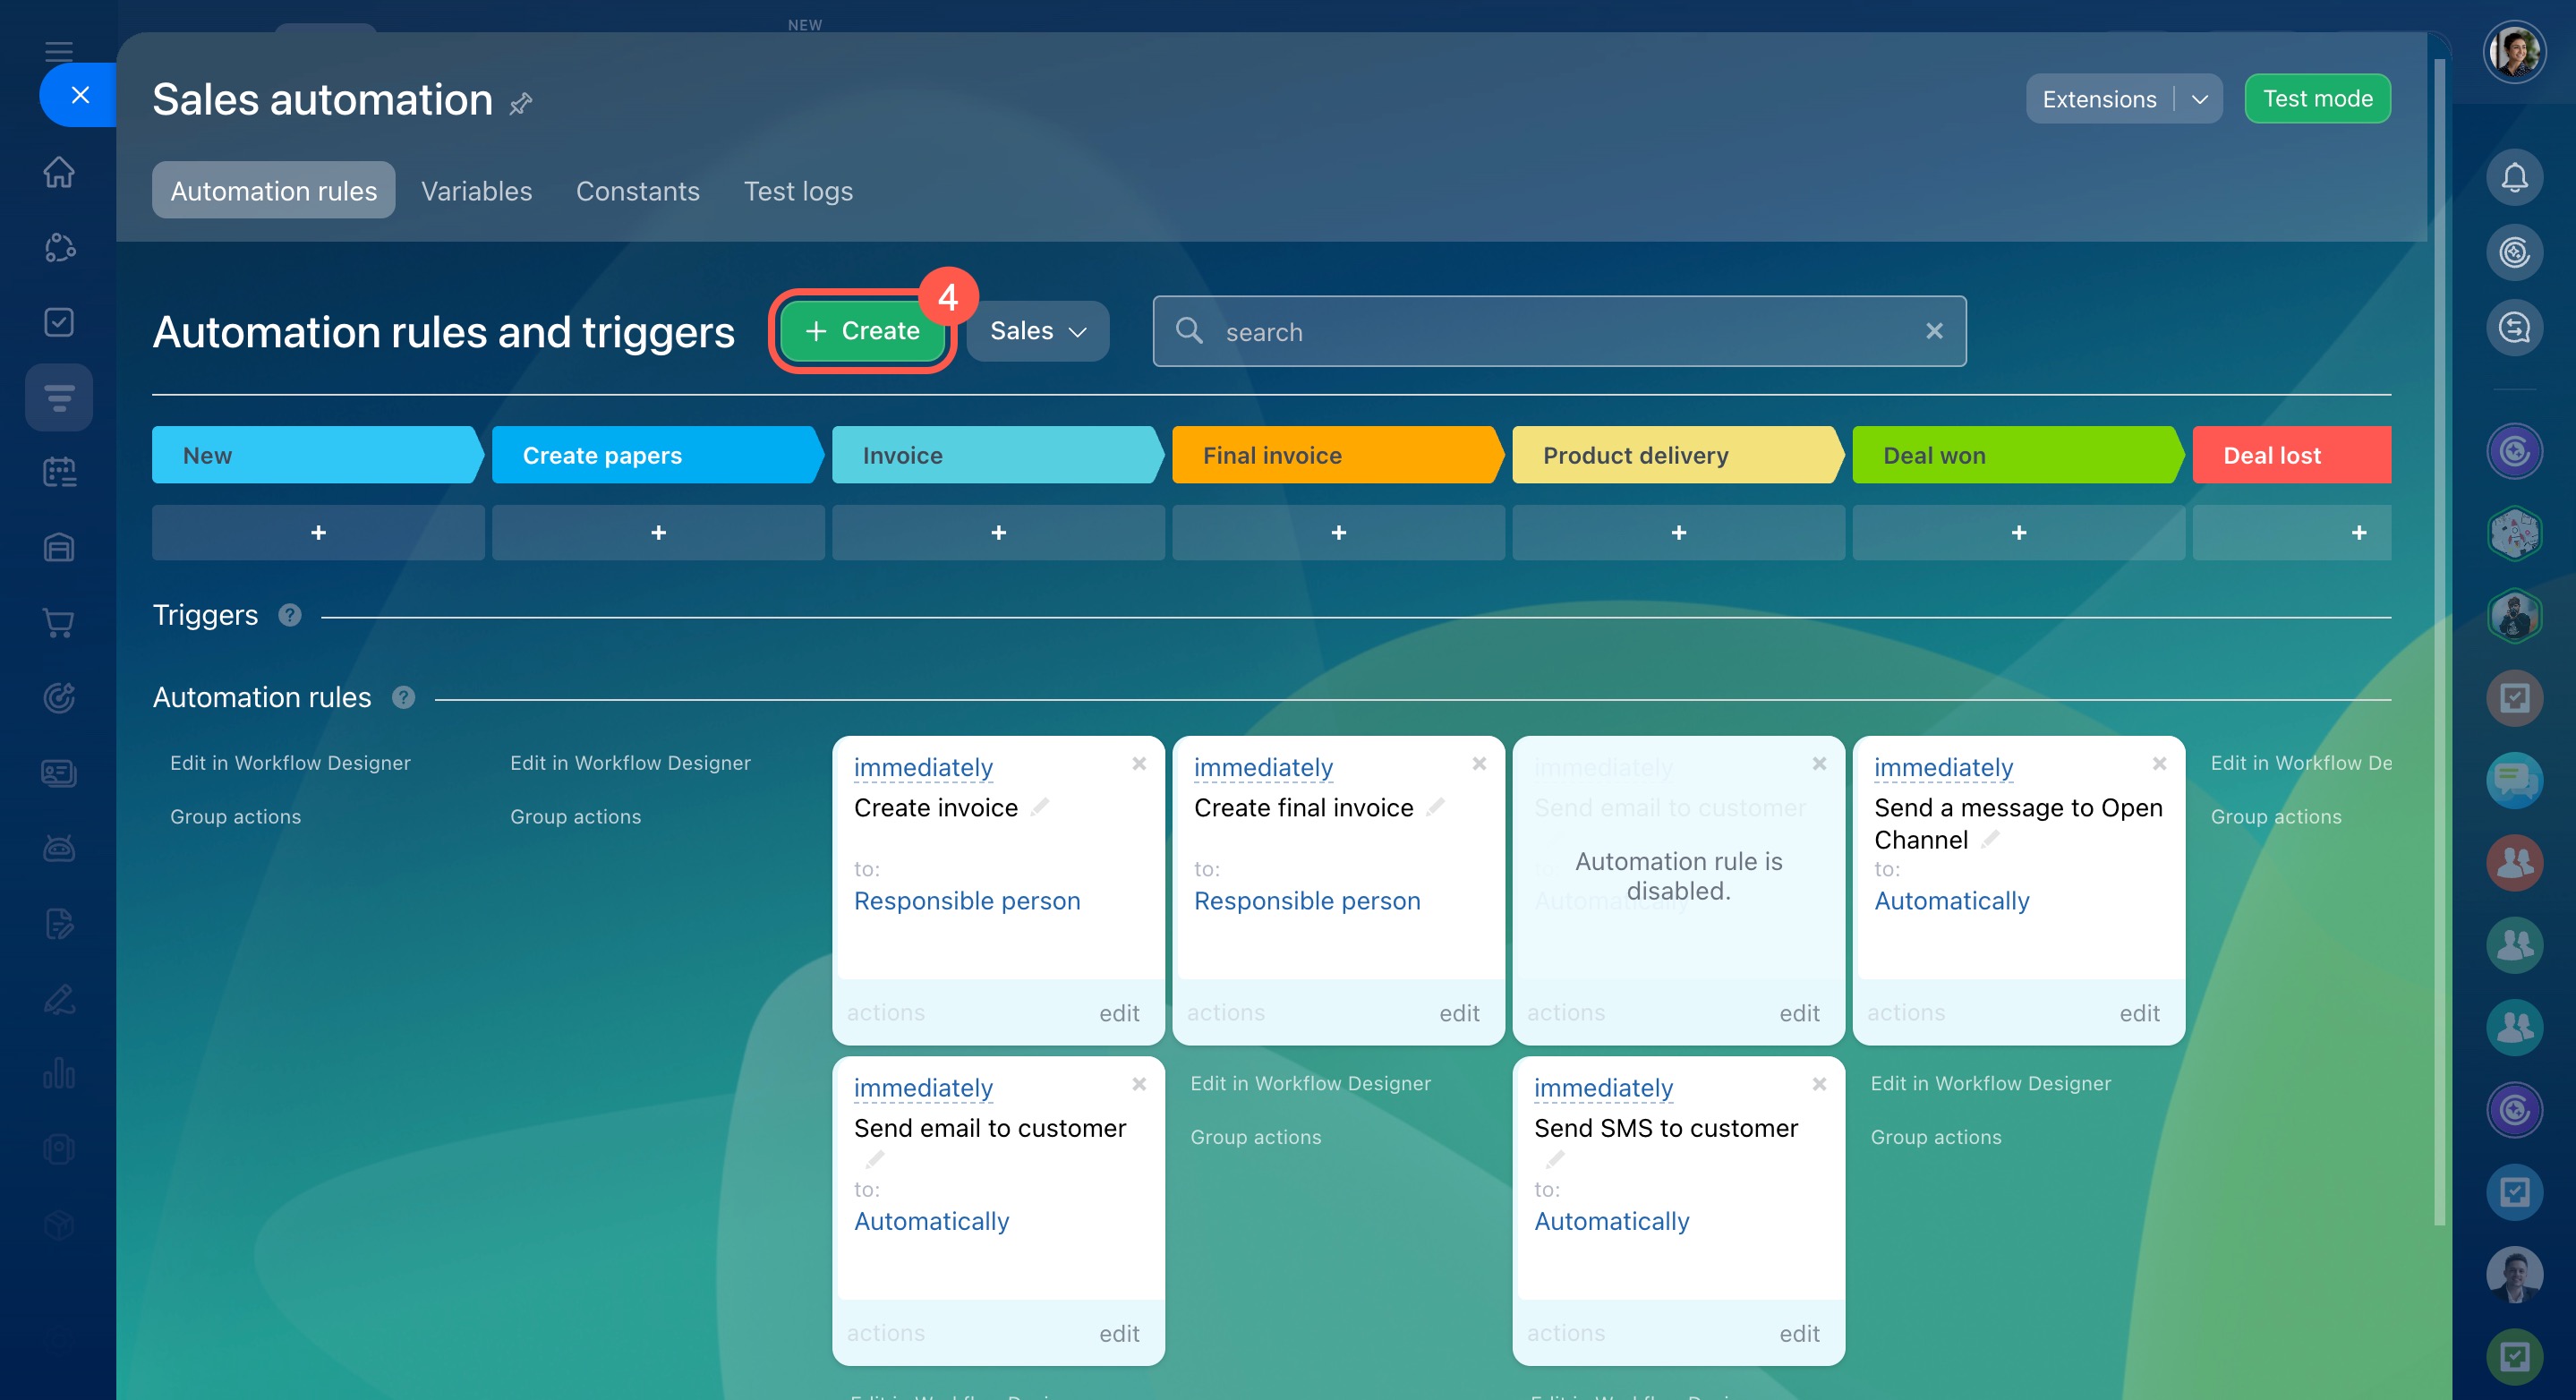The image size is (2576, 1400).
Task: Open the Extensions dropdown arrow
Action: tap(2199, 99)
